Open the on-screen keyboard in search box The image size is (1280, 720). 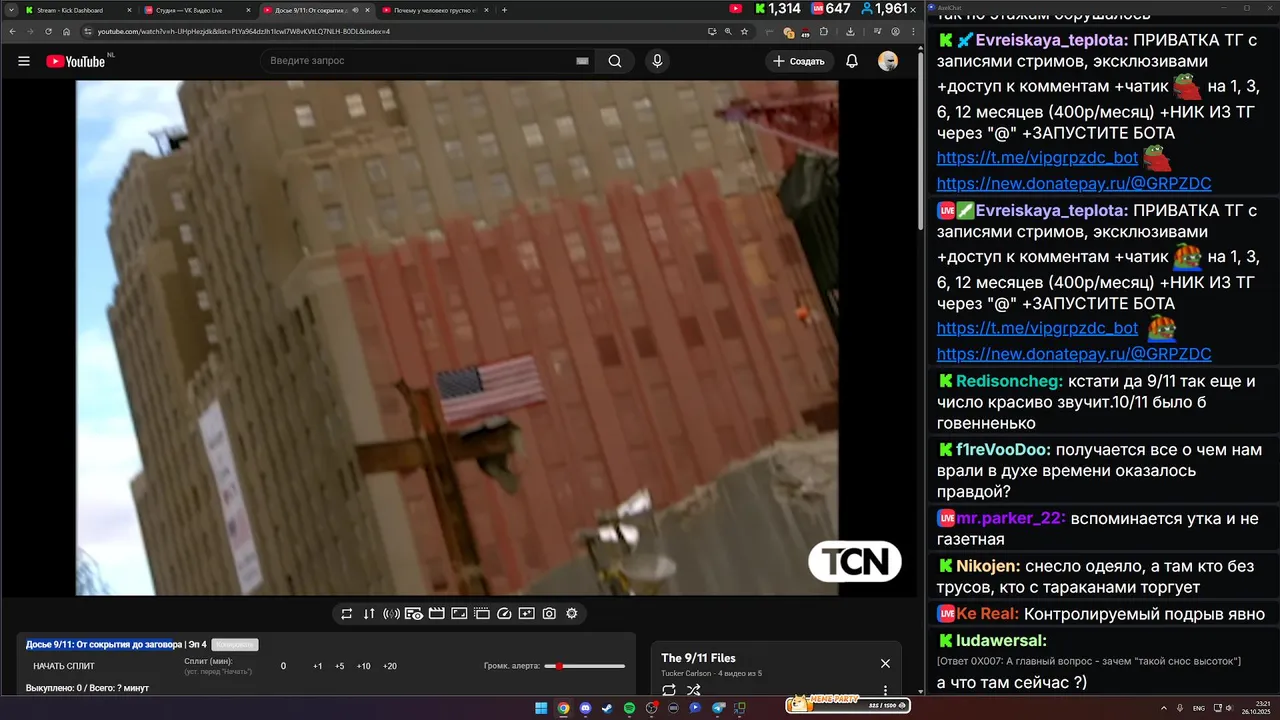tap(582, 61)
